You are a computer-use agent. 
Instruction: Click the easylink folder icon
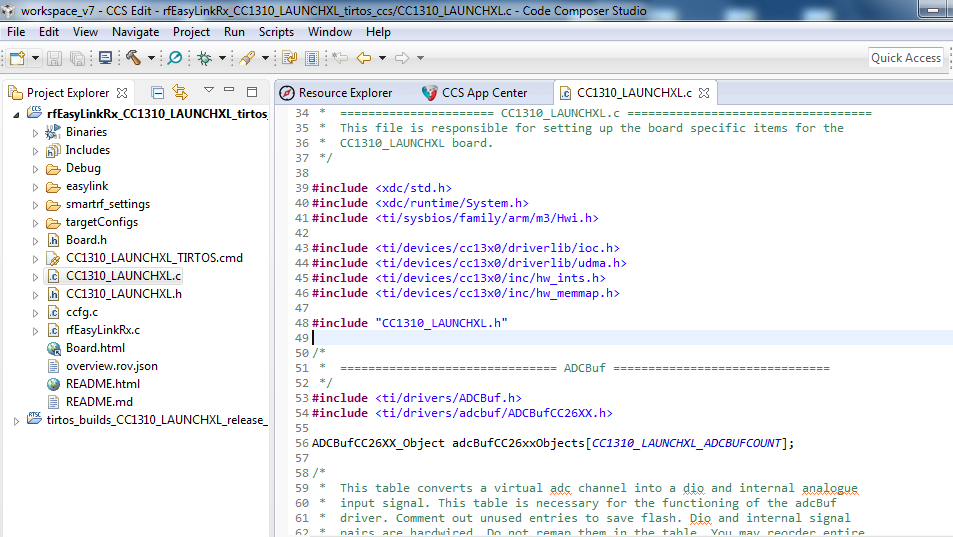point(53,186)
